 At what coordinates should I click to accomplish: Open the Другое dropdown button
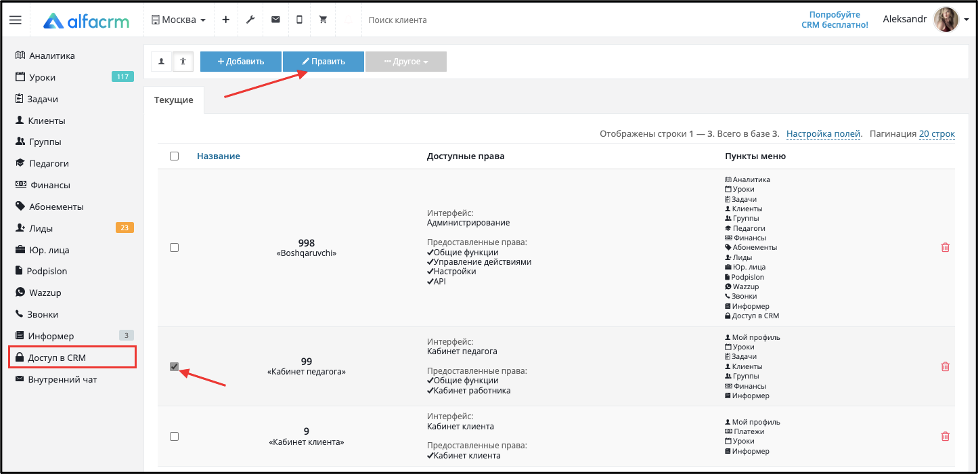tap(406, 61)
